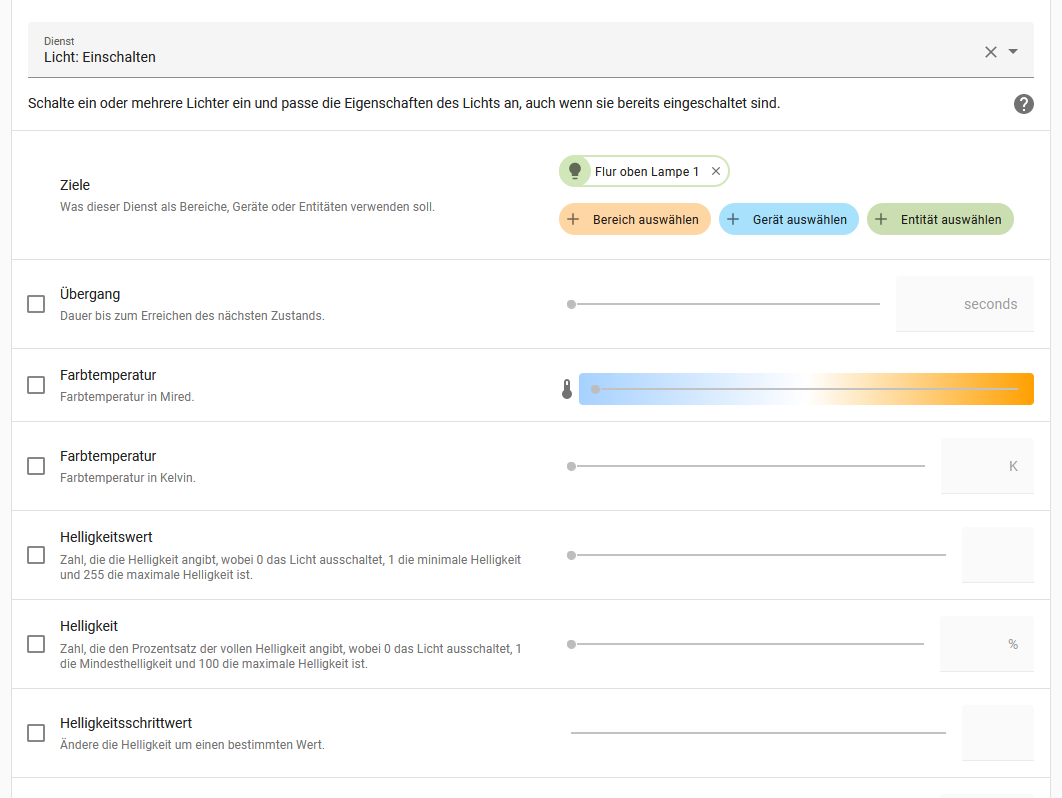
Task: Click plus icon on Bereich auswählen
Action: click(x=573, y=219)
